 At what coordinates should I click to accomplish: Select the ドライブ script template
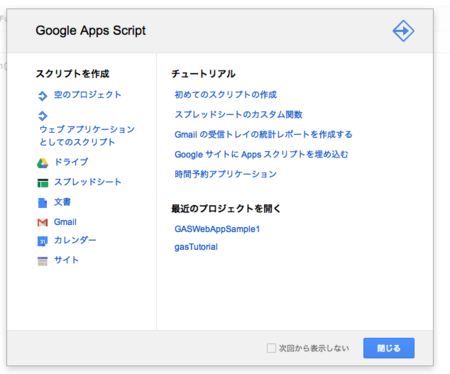[x=71, y=162]
